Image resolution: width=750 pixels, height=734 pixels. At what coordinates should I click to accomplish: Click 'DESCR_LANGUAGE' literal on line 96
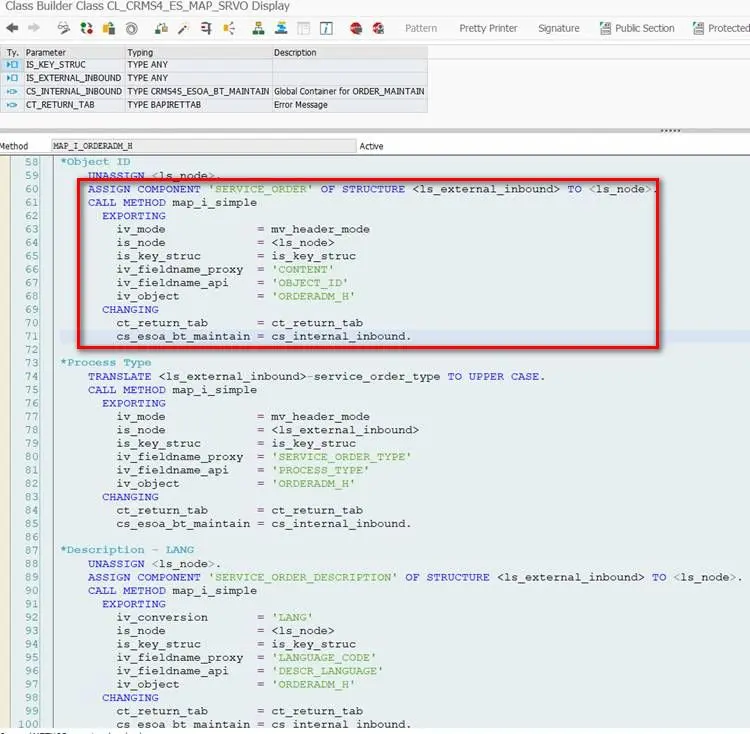(327, 671)
